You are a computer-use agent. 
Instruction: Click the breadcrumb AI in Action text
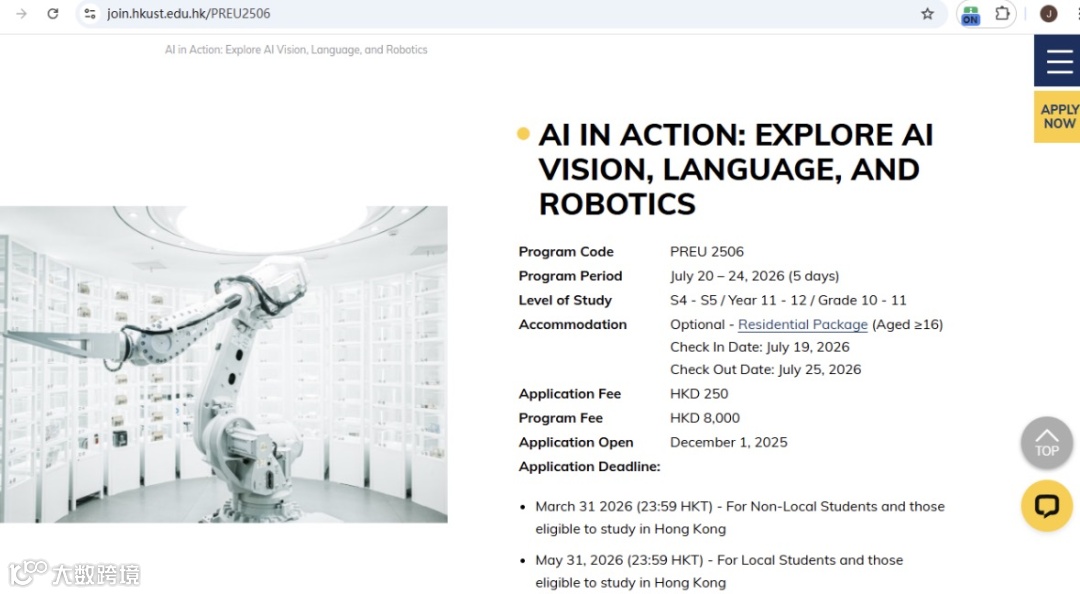pos(296,50)
